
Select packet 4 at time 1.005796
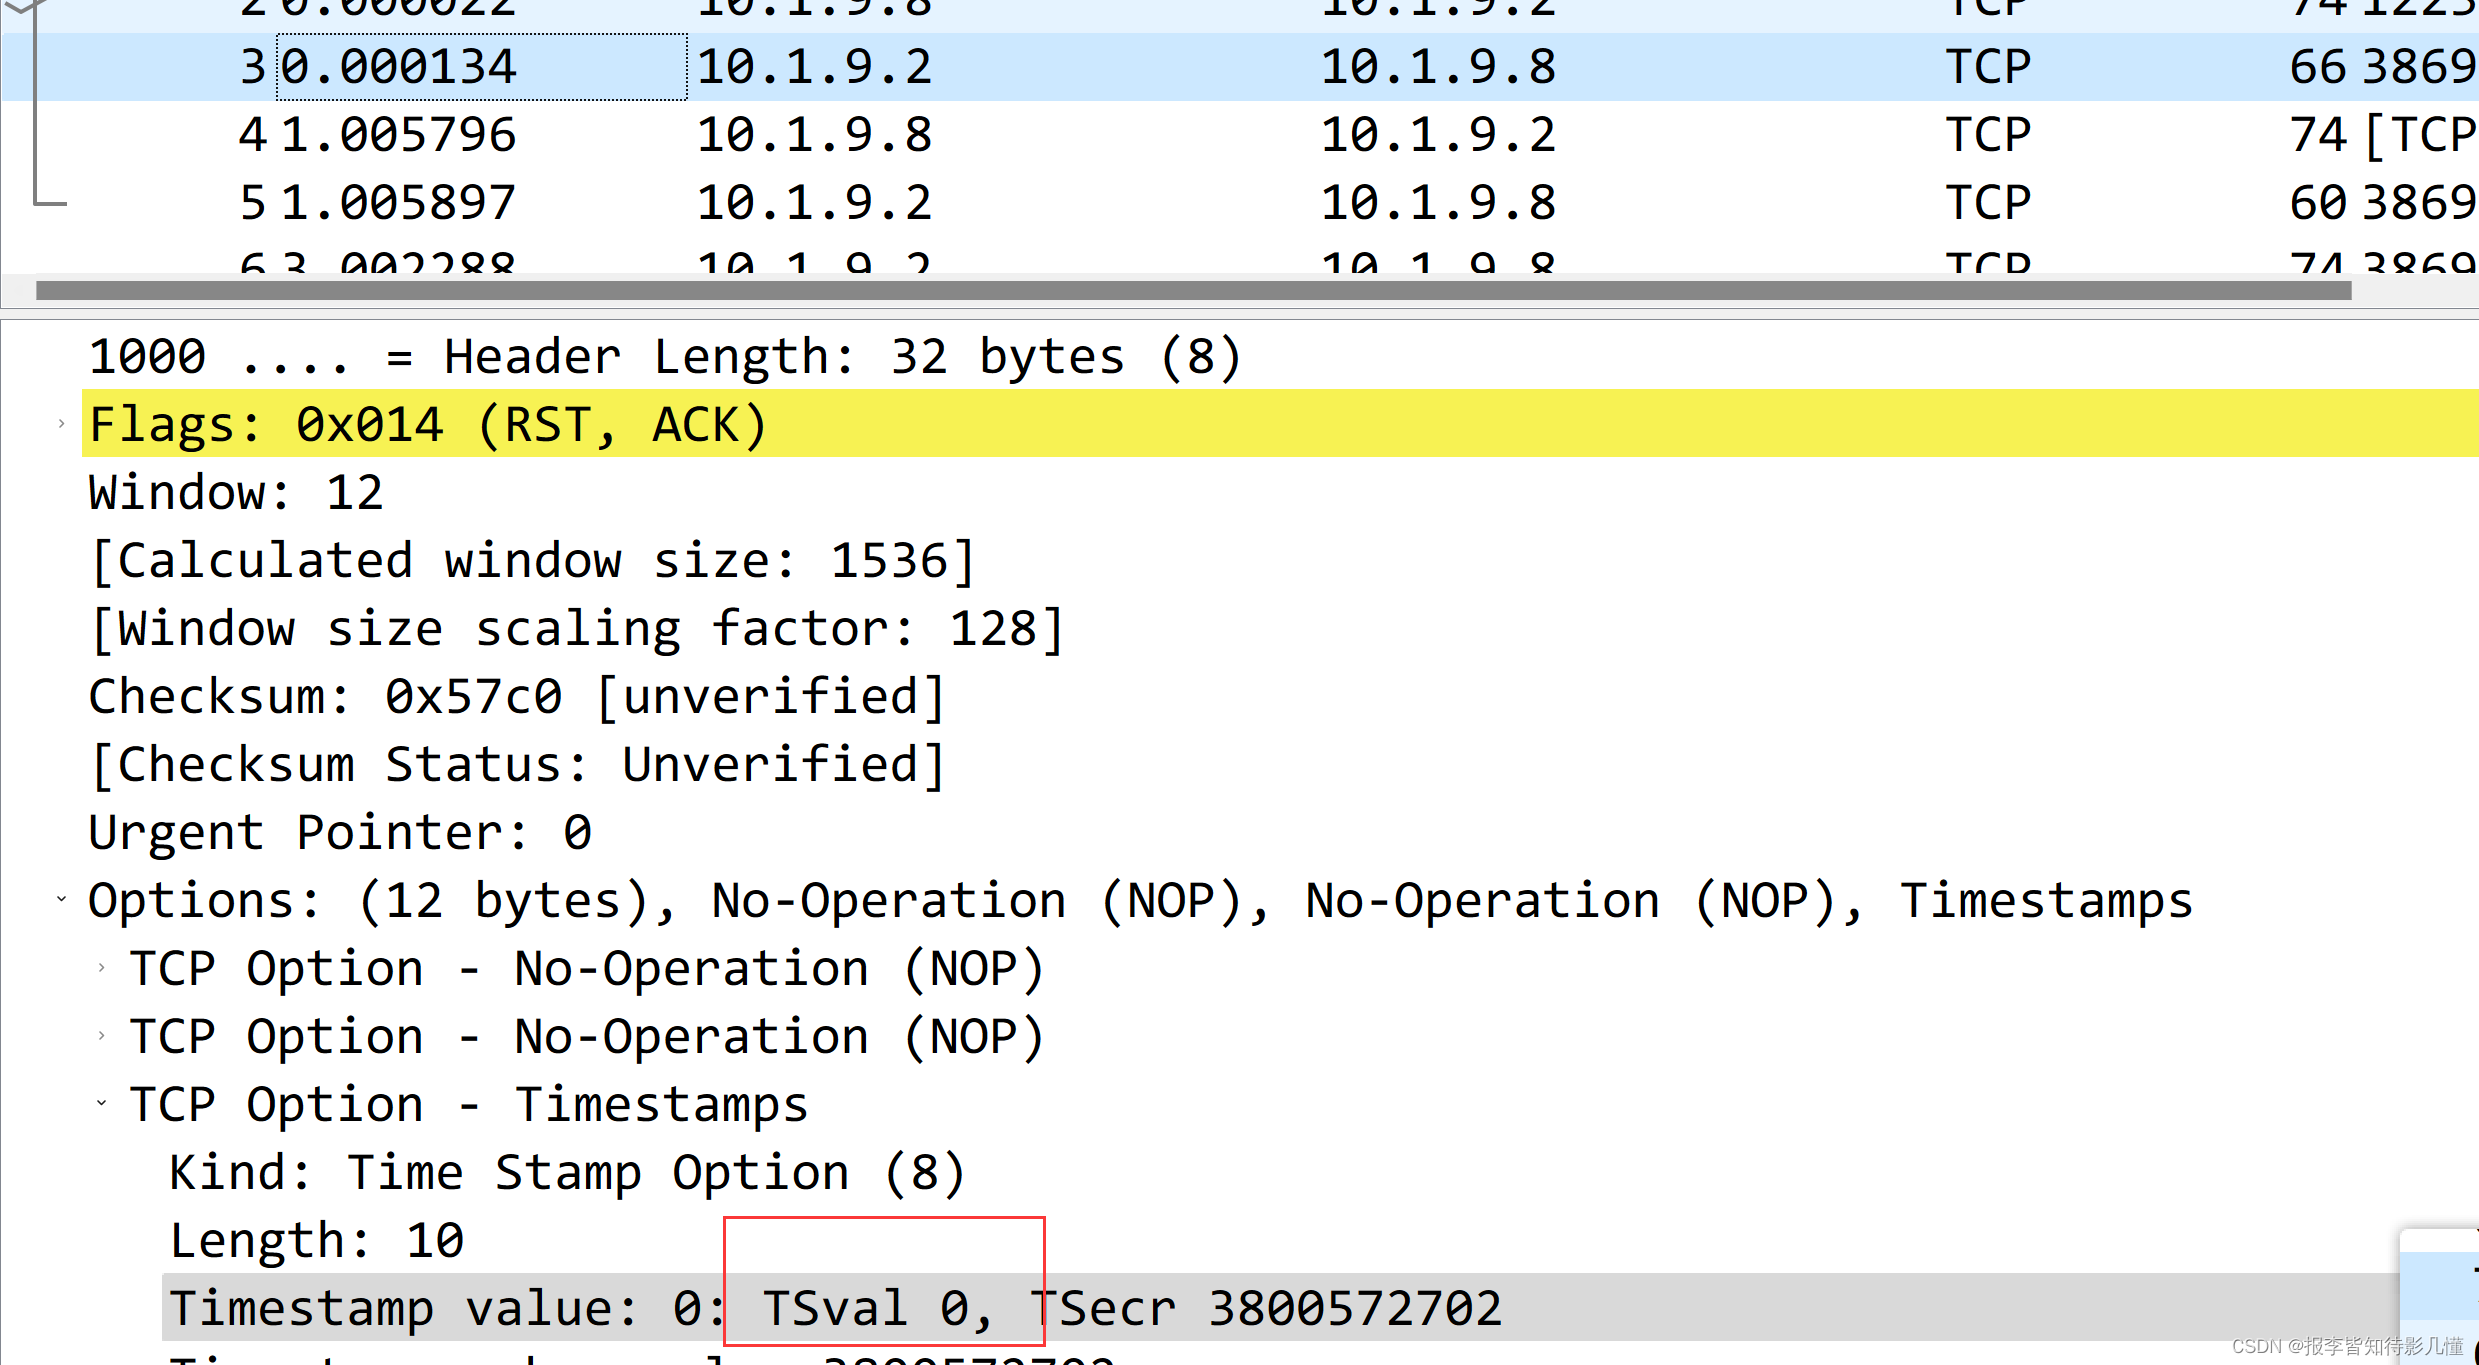1240,135
